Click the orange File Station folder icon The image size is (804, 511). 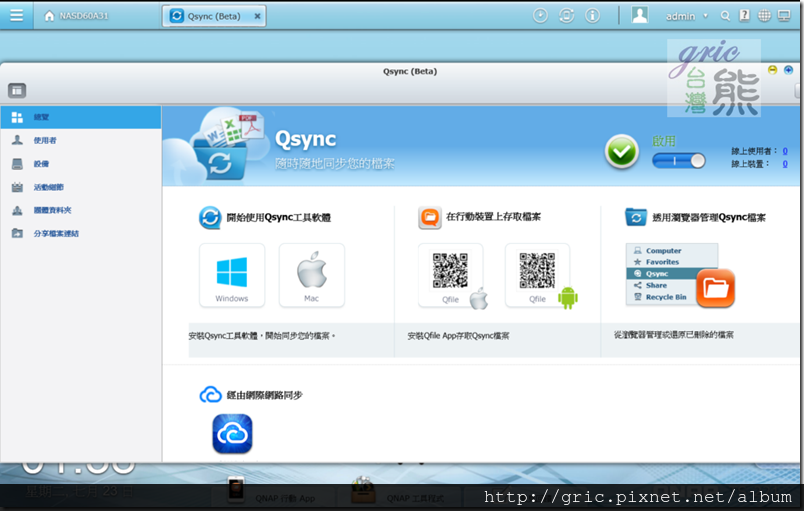tap(715, 288)
